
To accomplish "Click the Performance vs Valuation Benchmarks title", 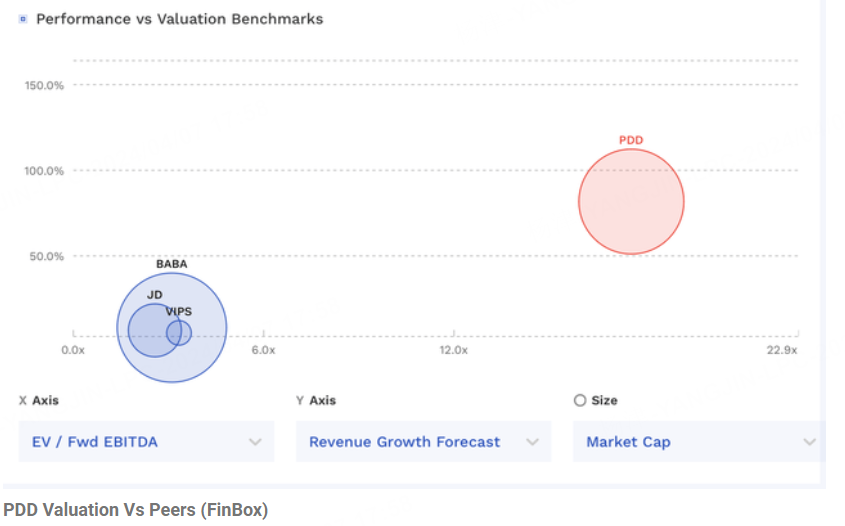I will tap(179, 19).
